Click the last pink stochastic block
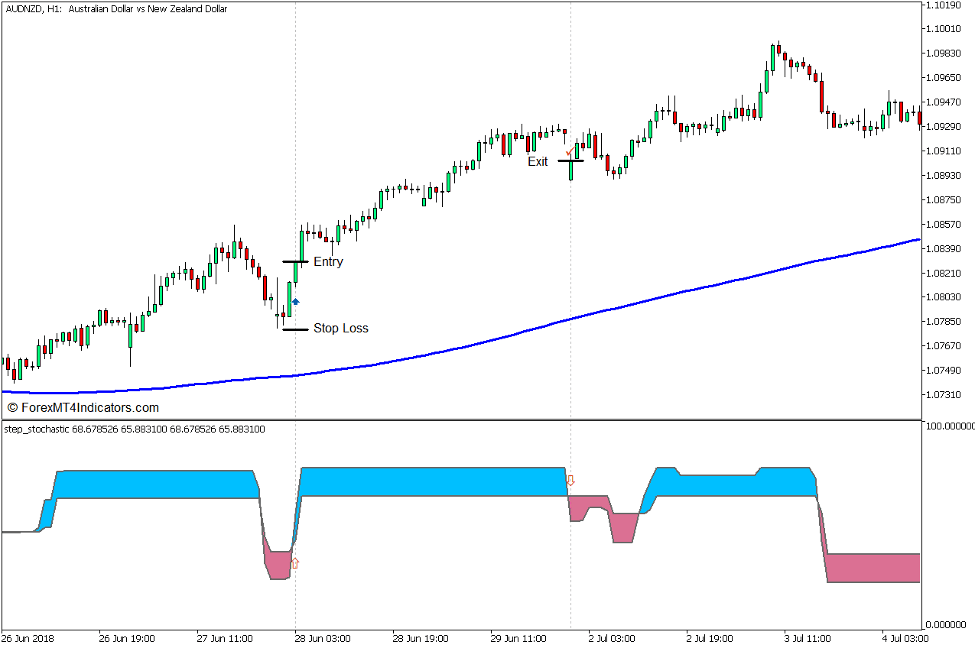Screen dimensions: 977x650 click(x=873, y=568)
